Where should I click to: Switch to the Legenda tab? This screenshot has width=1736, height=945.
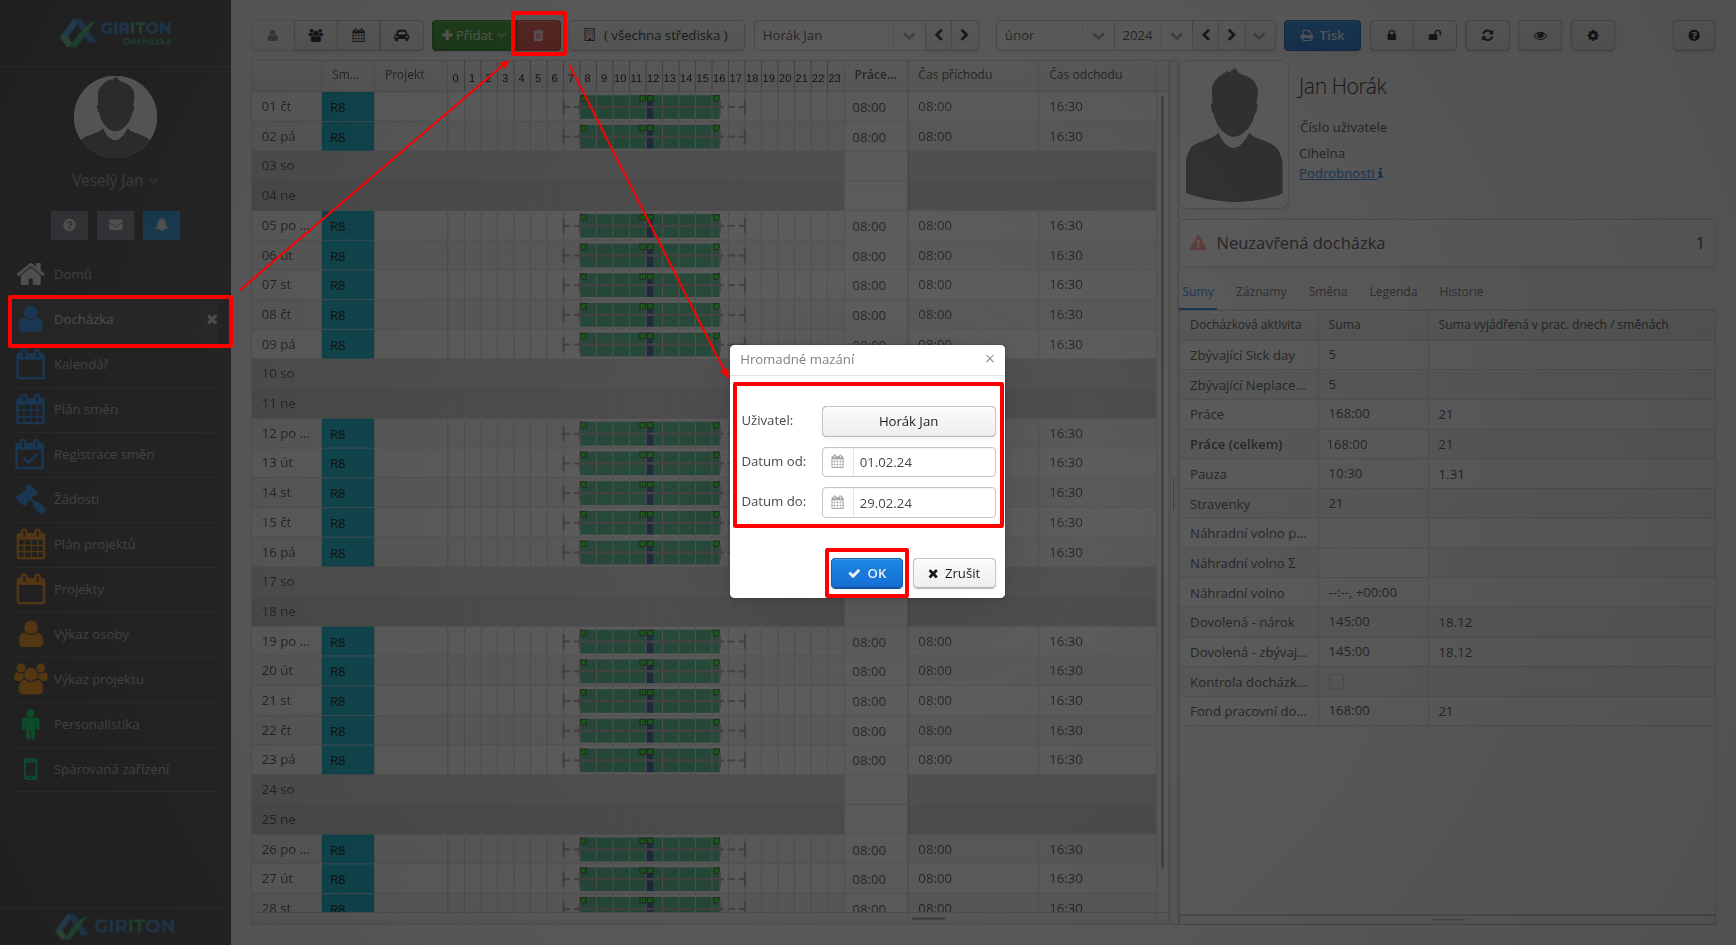click(1393, 292)
